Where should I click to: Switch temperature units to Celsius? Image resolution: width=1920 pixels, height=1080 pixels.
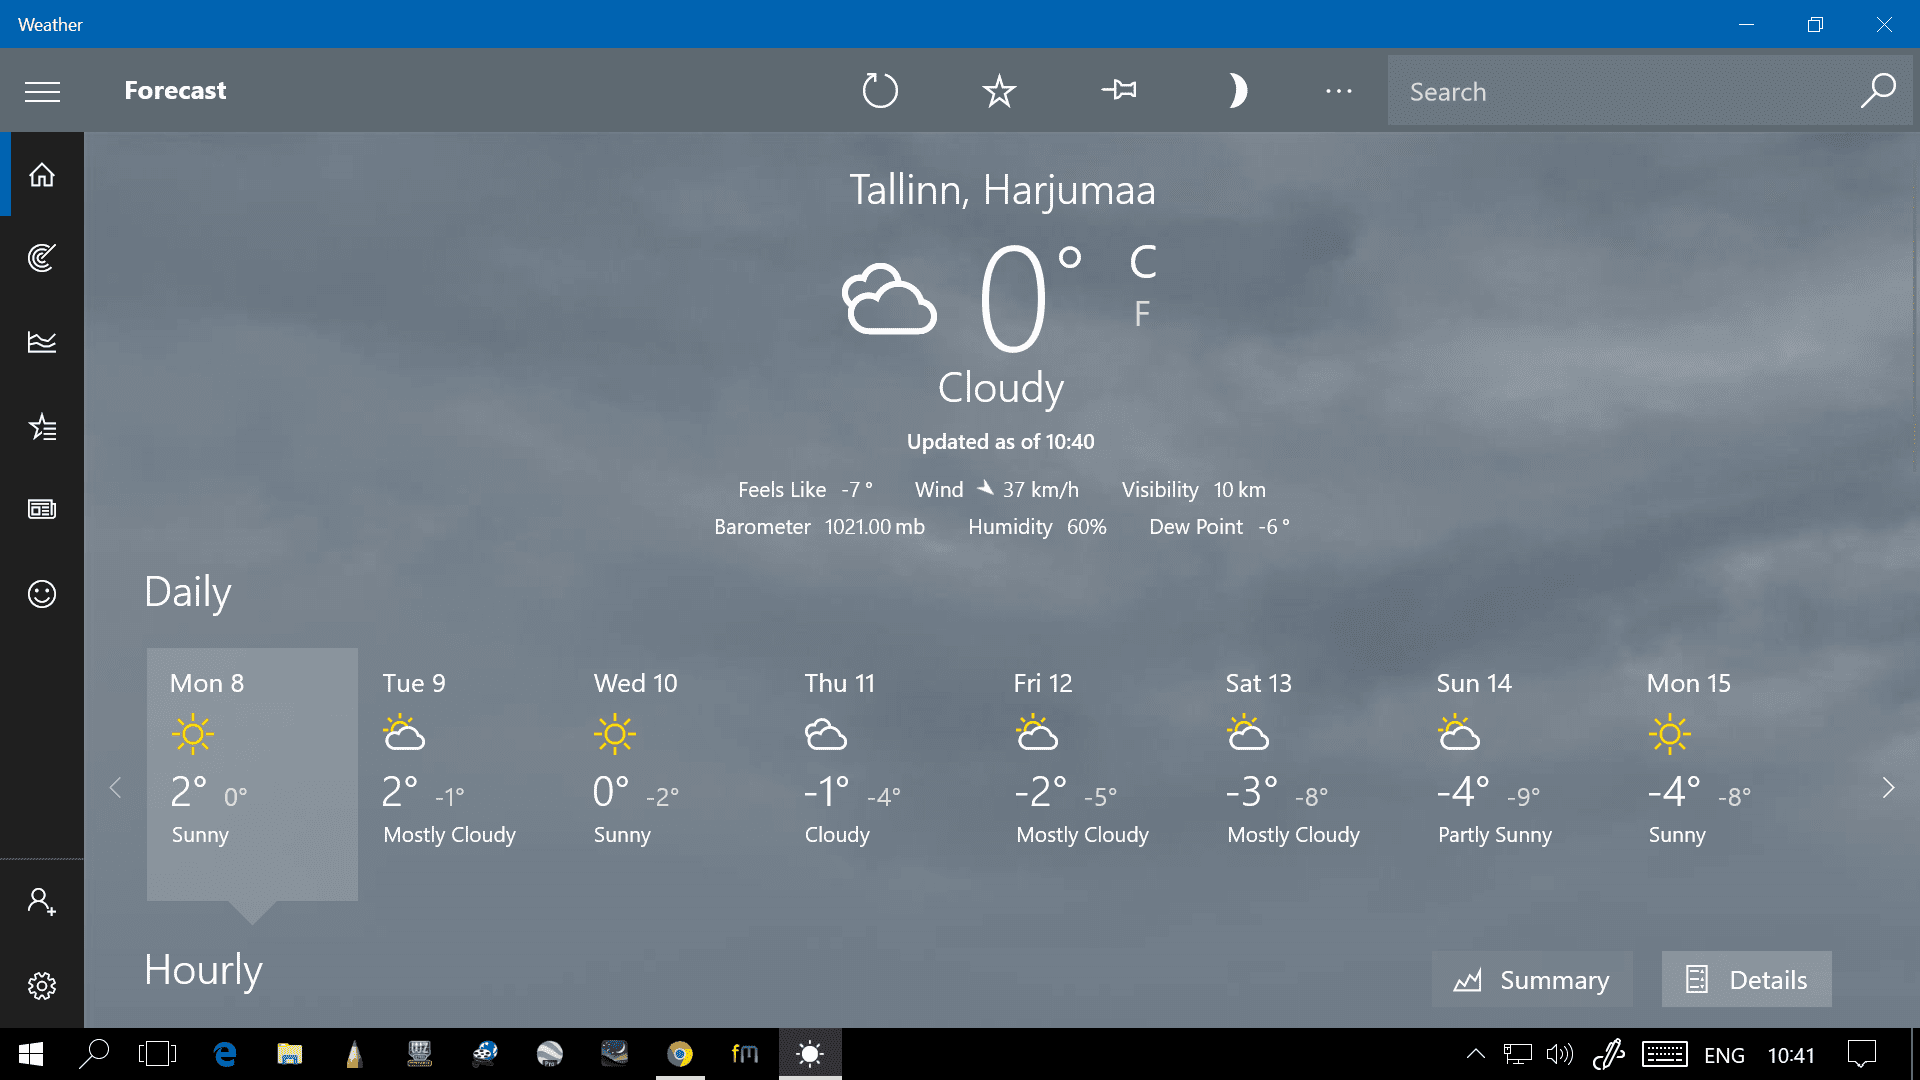click(1143, 263)
